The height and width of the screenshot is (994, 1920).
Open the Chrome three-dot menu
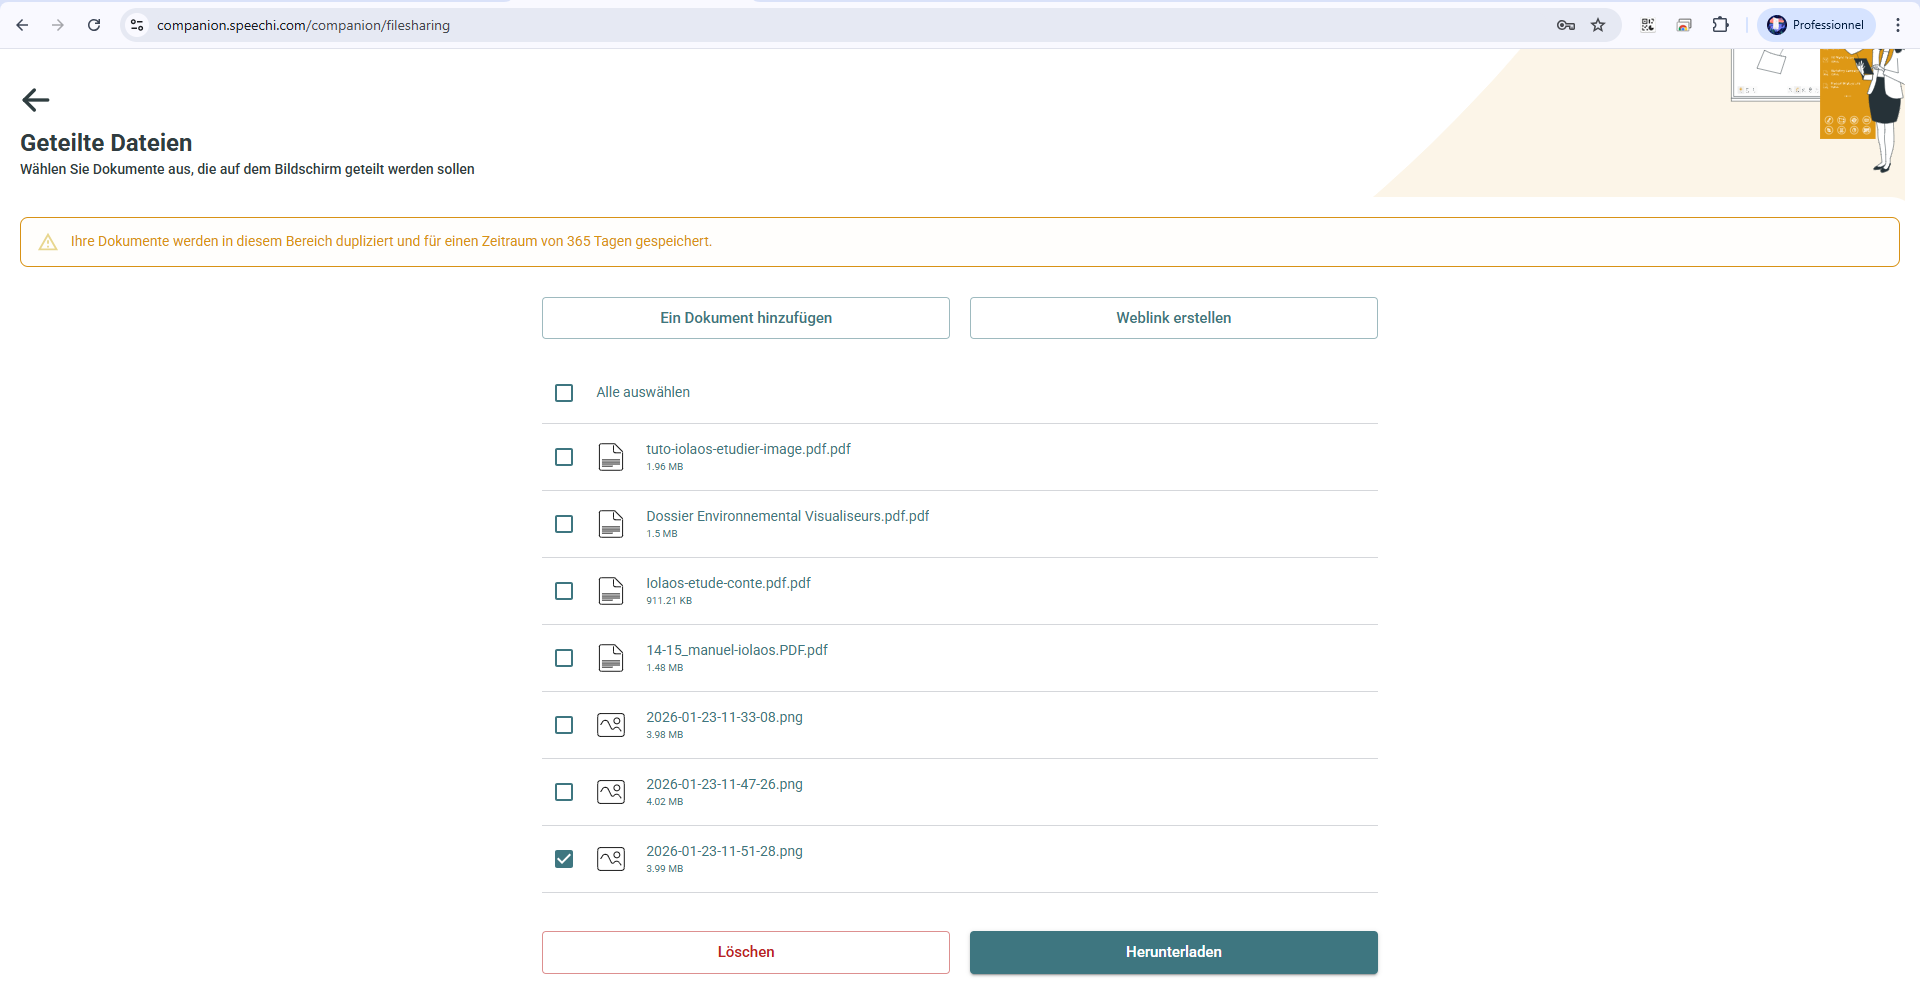click(x=1897, y=25)
